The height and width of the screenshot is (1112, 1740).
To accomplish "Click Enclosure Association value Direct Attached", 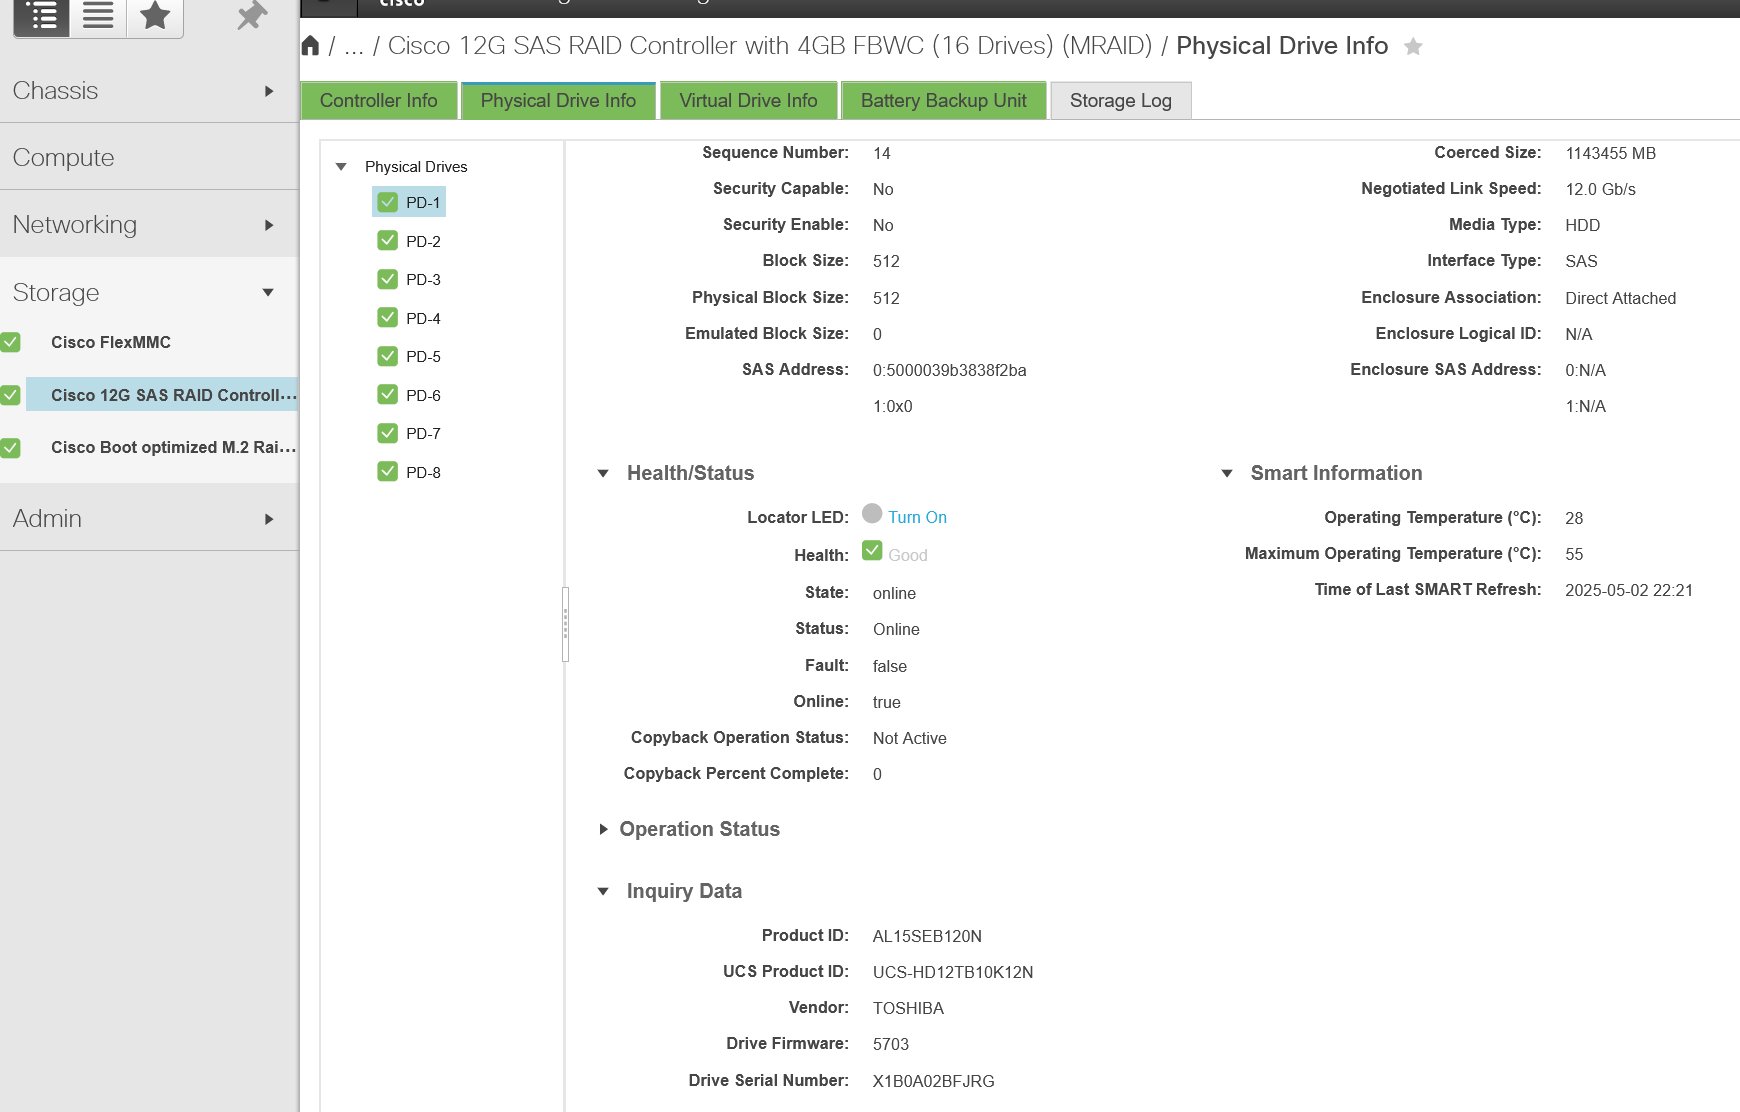I will (x=1620, y=298).
